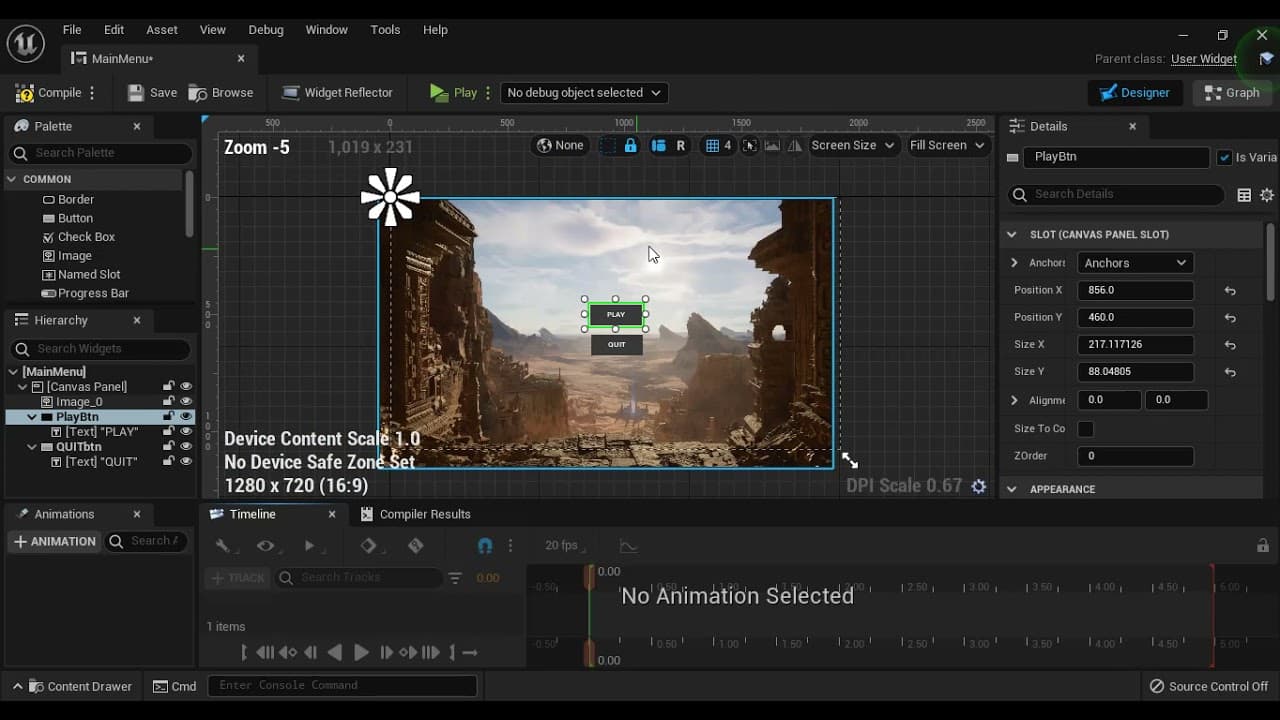Switch to Graph mode
Viewport: 1280px width, 720px height.
click(1232, 93)
